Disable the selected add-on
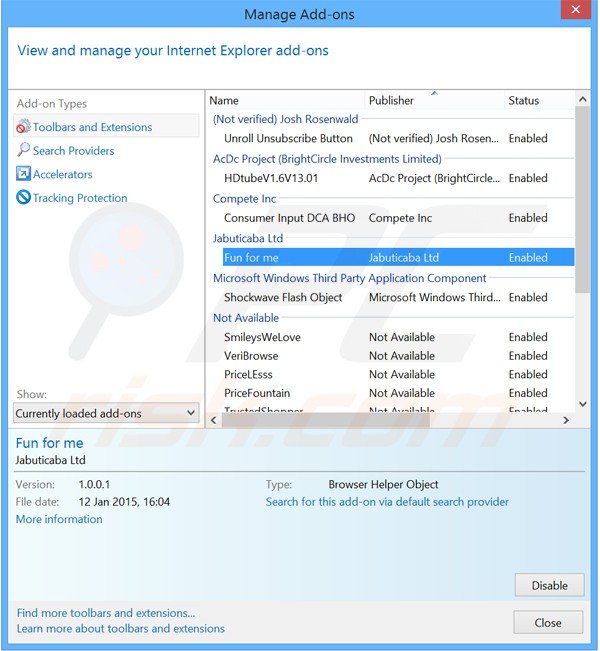 [549, 585]
